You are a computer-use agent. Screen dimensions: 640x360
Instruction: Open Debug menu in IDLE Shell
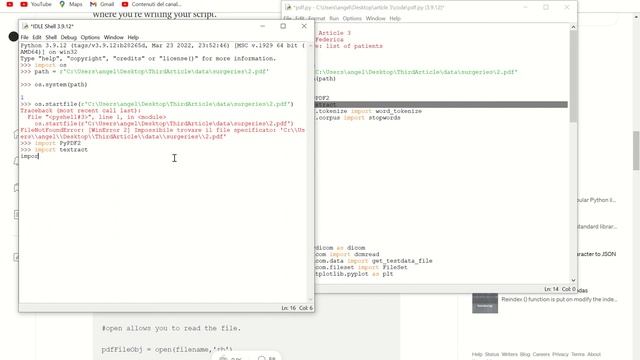pyautogui.click(x=69, y=37)
